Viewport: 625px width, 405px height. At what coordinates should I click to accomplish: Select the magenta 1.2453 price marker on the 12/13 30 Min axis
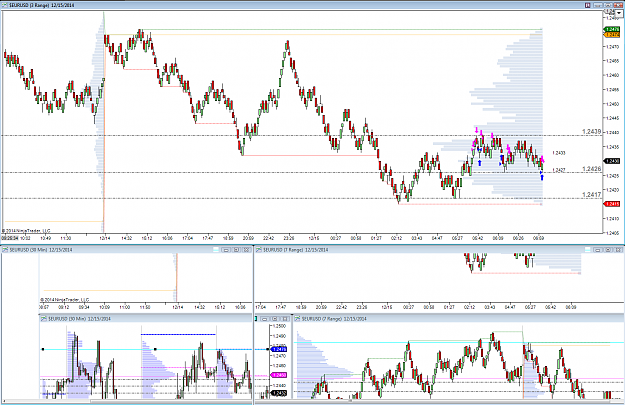pos(279,375)
